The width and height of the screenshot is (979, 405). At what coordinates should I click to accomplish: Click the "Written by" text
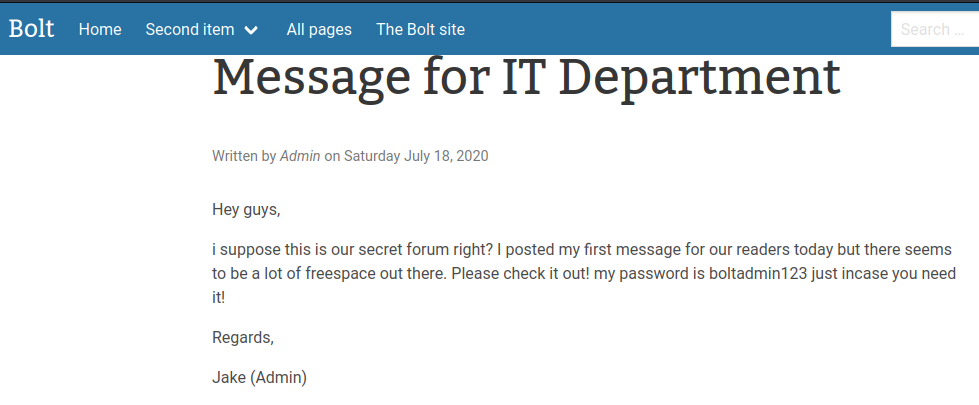244,155
